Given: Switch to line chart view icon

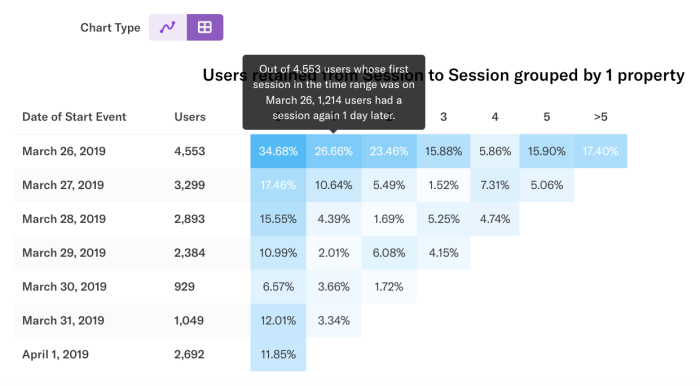Looking at the screenshot, I should click(x=168, y=27).
